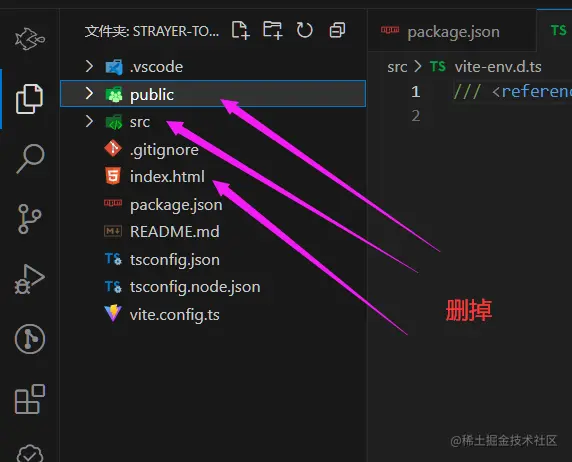Viewport: 572px width, 462px height.
Task: Expand the src folder
Action: point(213,122)
